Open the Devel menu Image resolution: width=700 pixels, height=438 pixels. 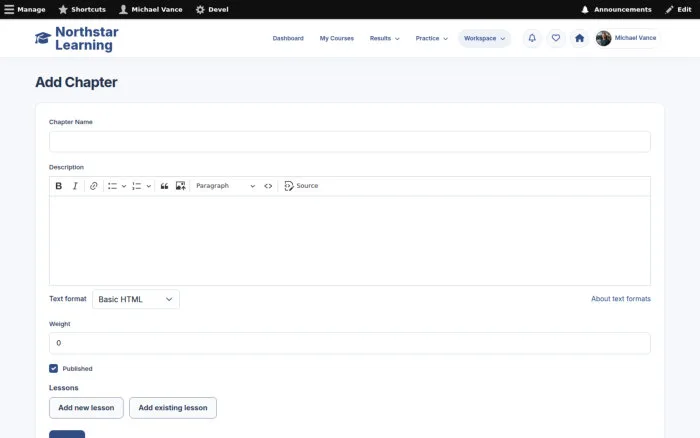212,9
